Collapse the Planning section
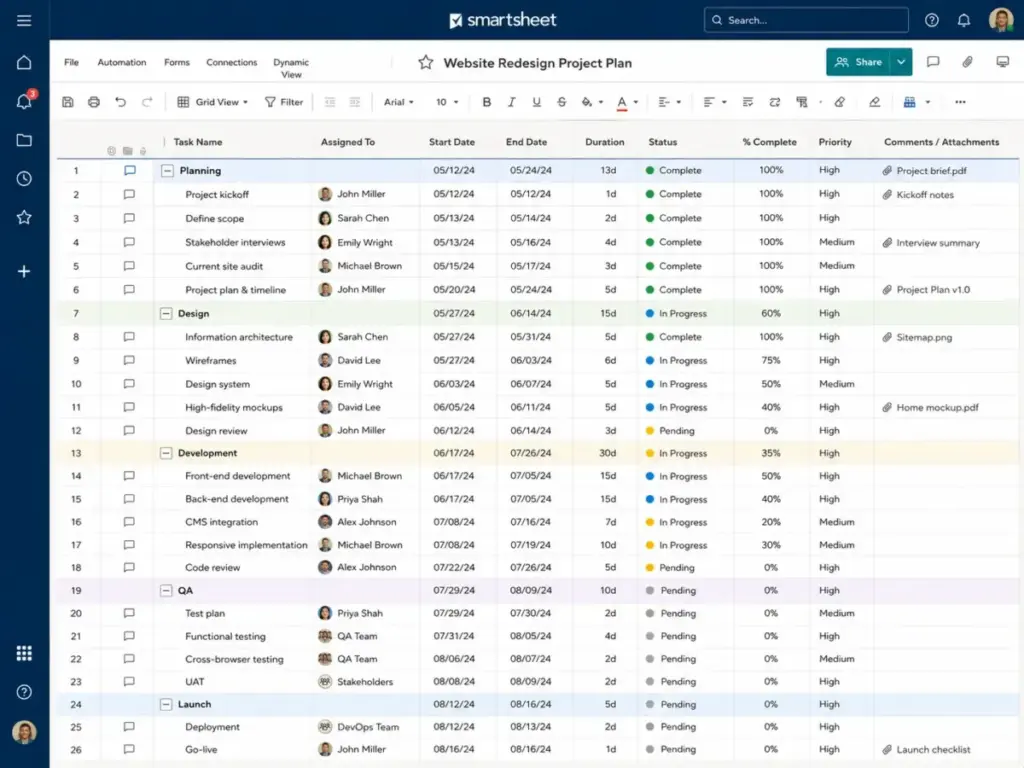This screenshot has height=768, width=1024. pyautogui.click(x=167, y=170)
